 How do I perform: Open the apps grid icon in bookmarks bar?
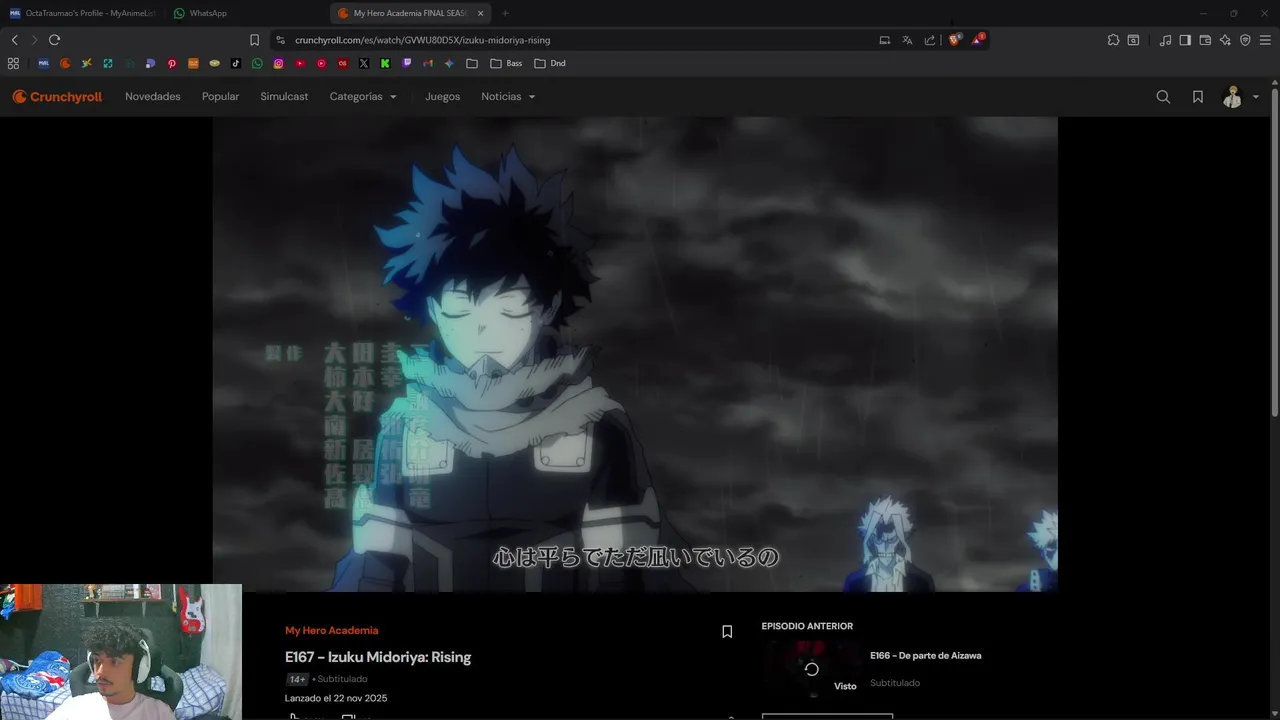(13, 63)
